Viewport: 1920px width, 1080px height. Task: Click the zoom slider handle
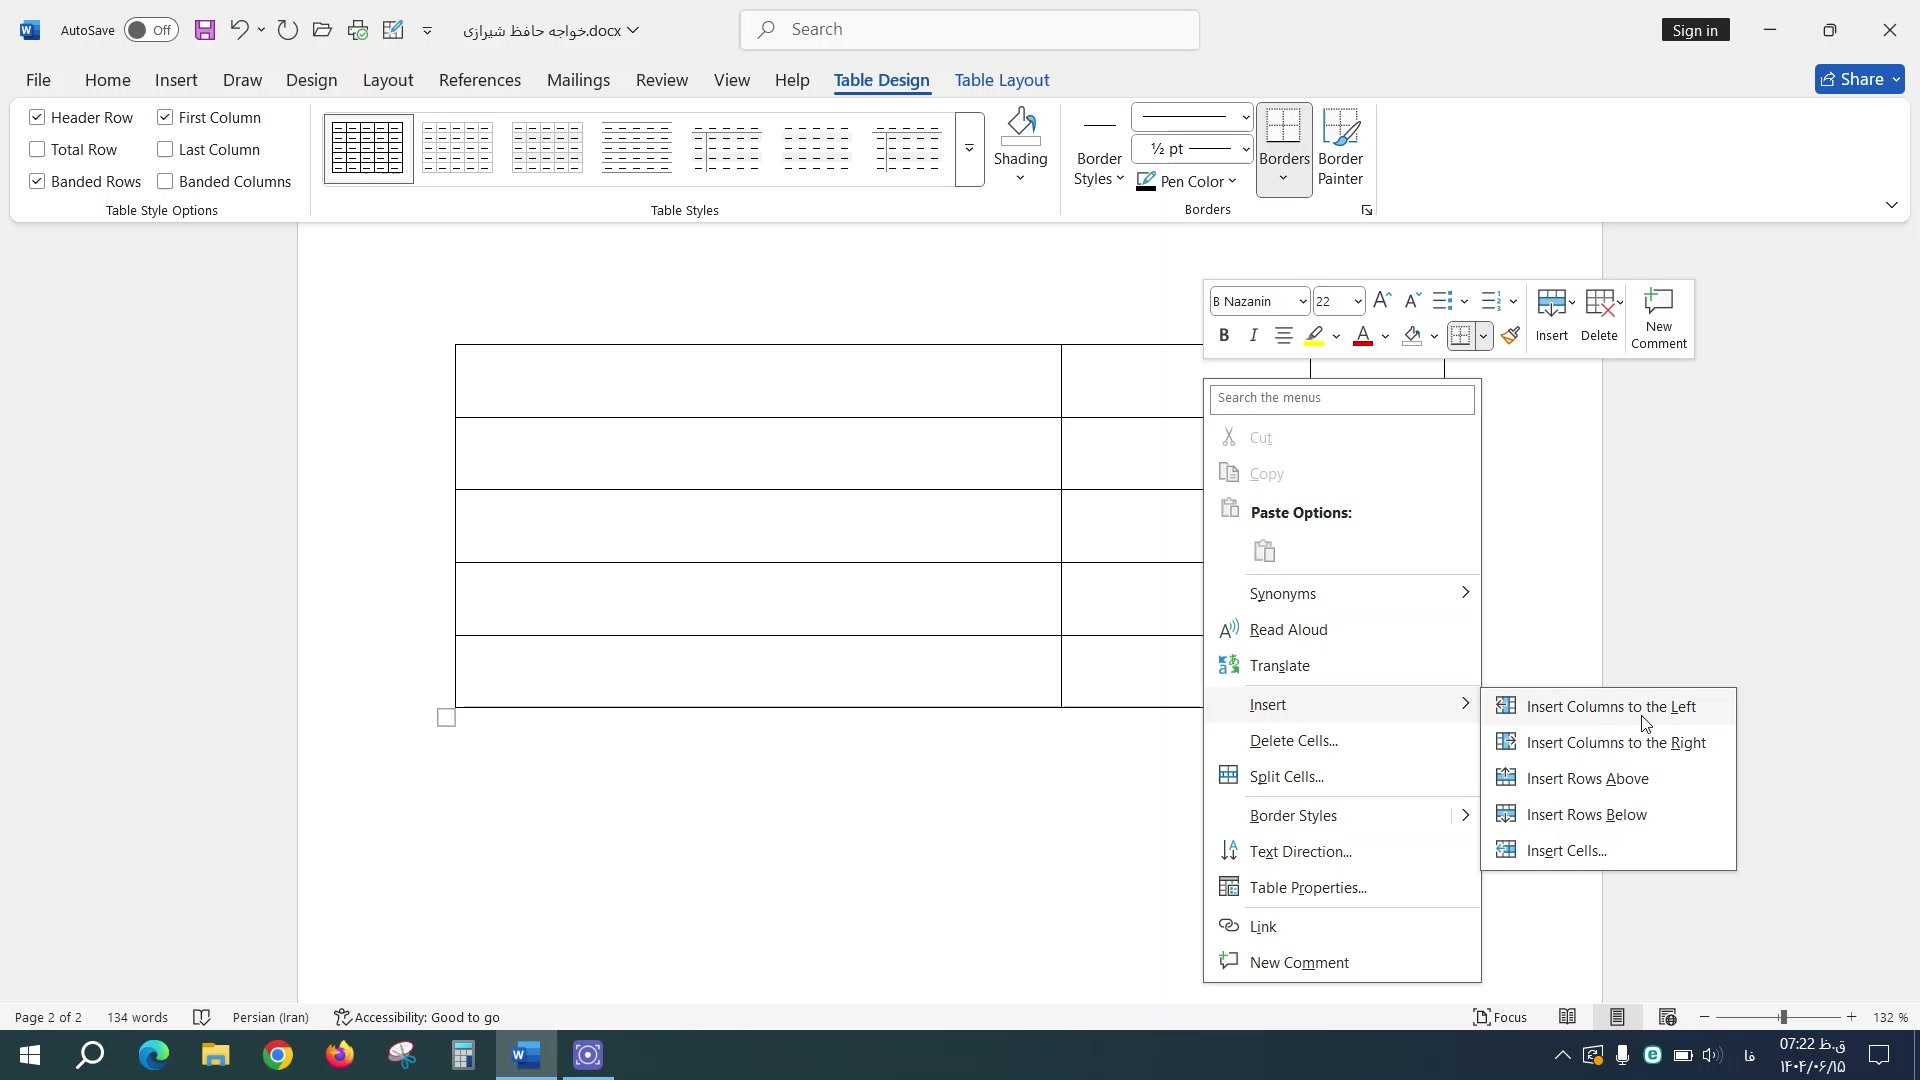(x=1783, y=1017)
